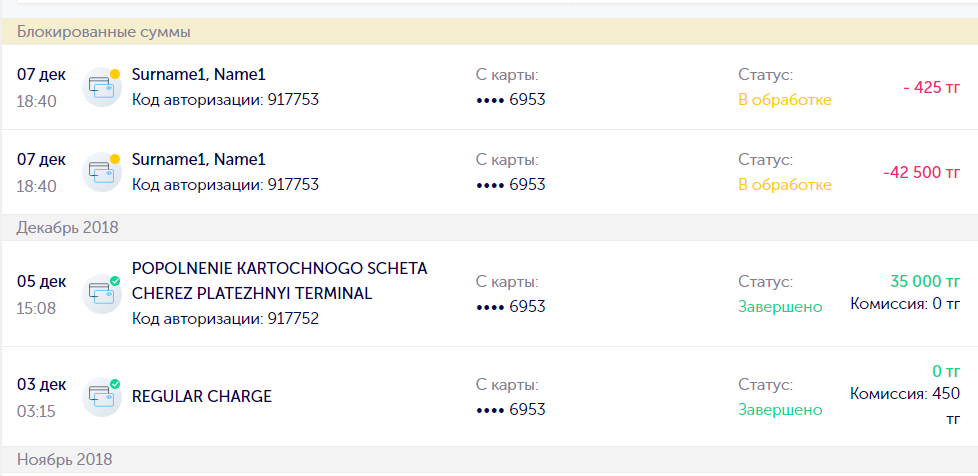Click authorization code 917752 text

225,319
